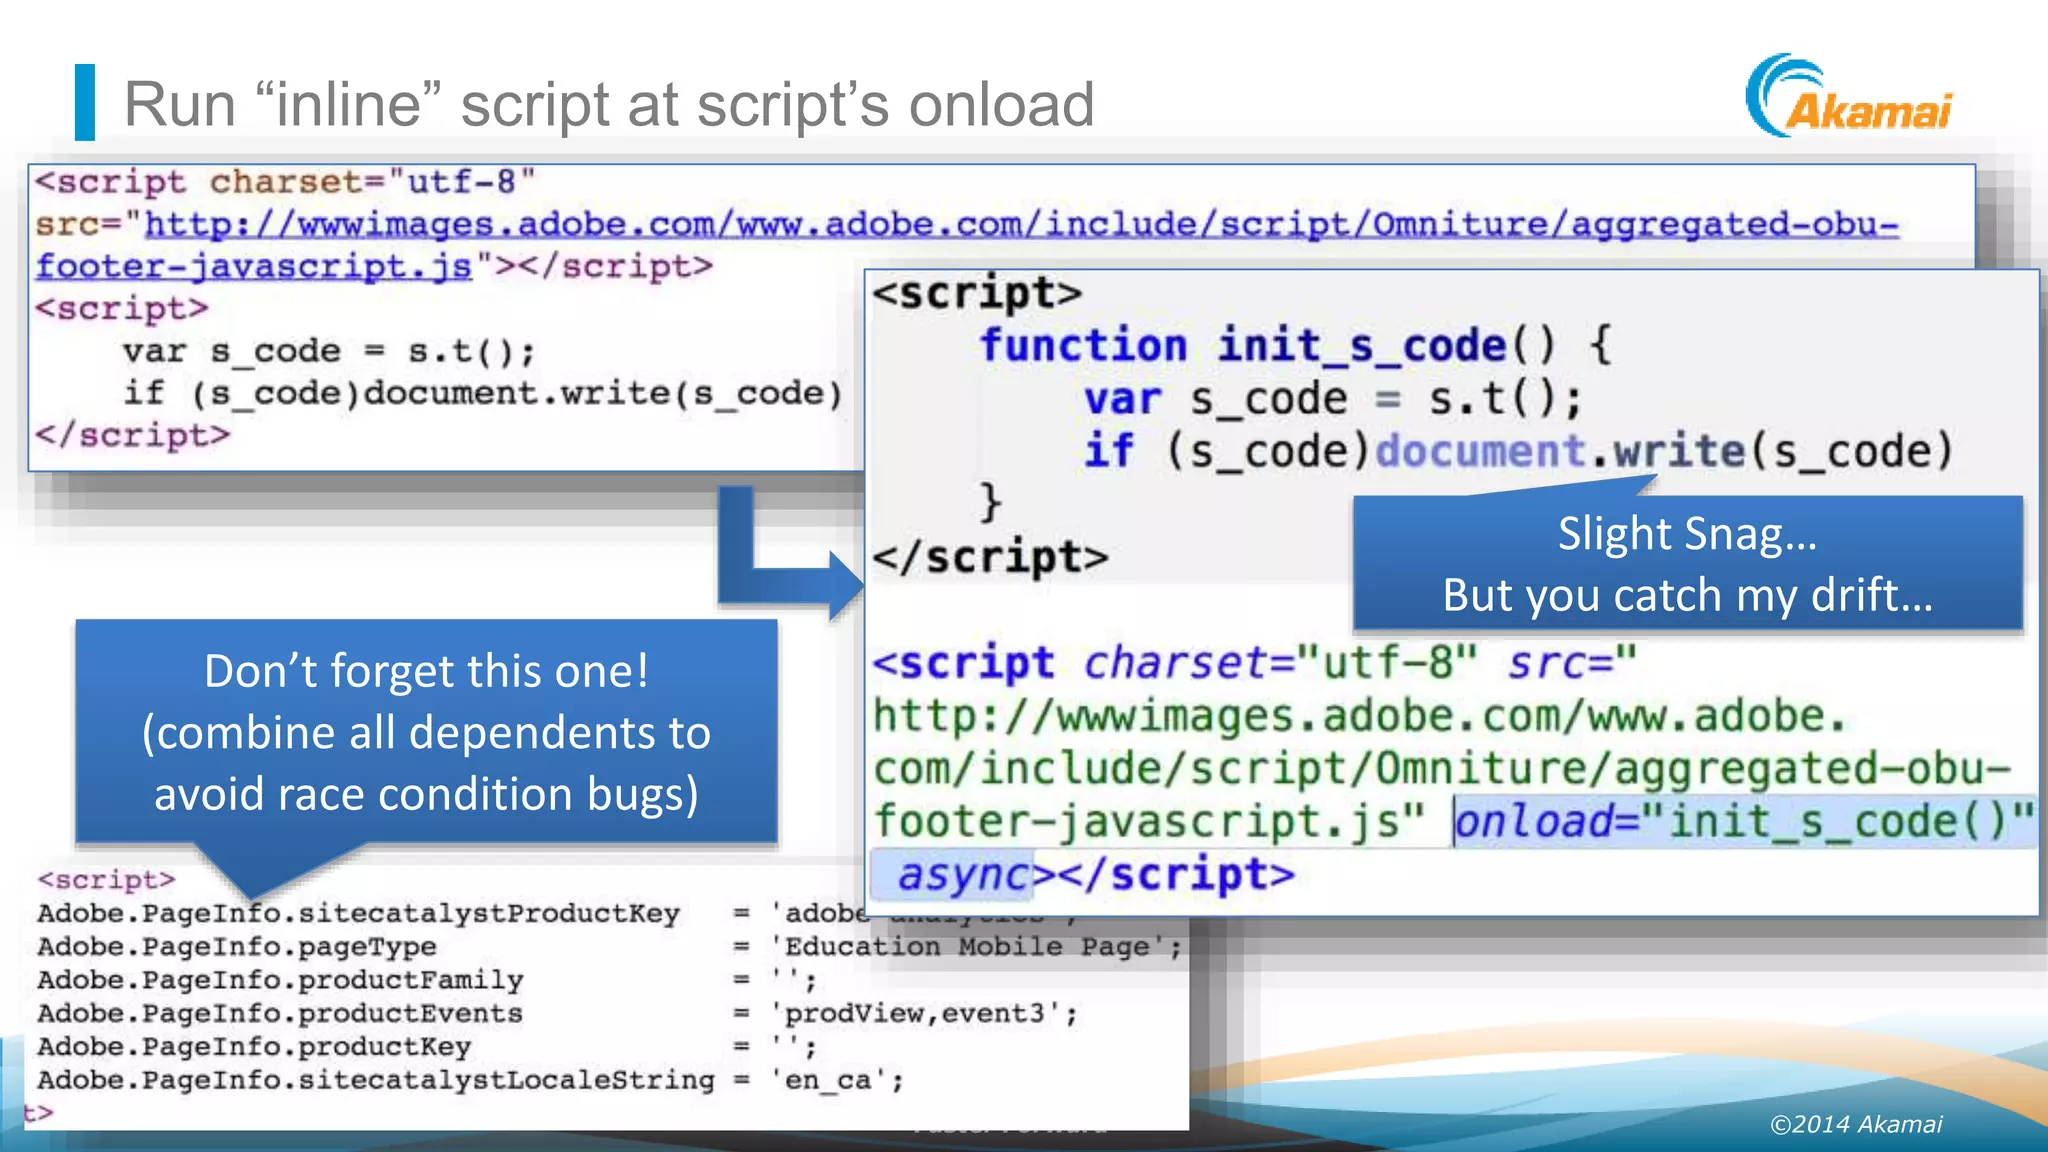Click 'Don't forget this one!' callout text

[427, 671]
